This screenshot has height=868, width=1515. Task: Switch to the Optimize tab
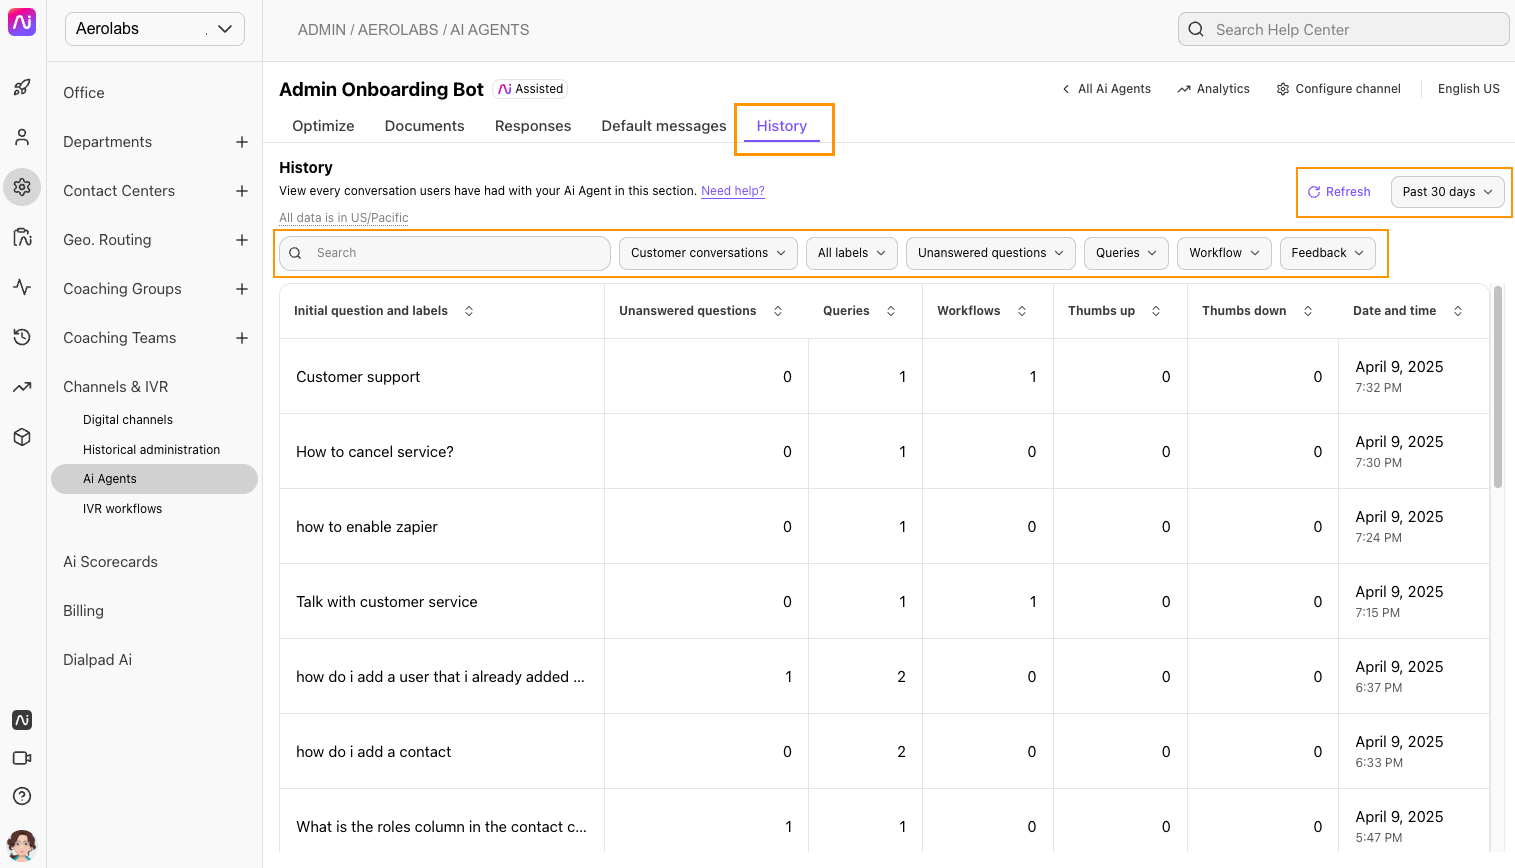pyautogui.click(x=323, y=126)
